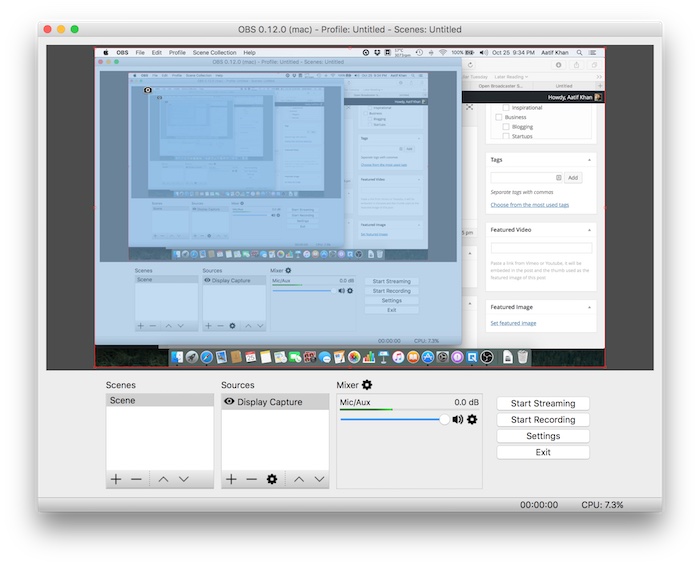This screenshot has height=566, width=700.
Task: Move the source up with the Sources up arrow
Action: coord(299,479)
